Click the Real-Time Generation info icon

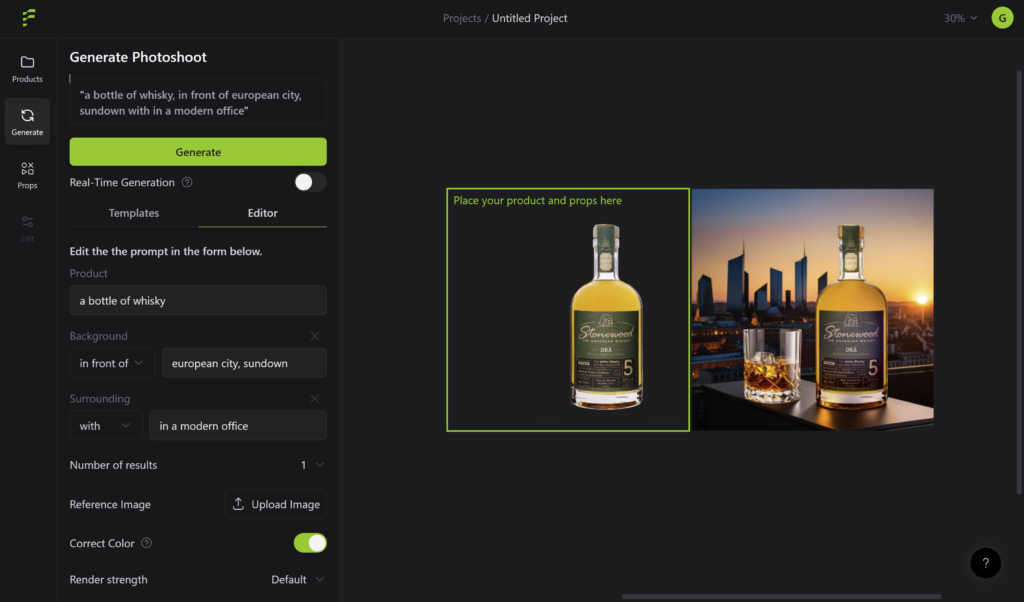187,183
